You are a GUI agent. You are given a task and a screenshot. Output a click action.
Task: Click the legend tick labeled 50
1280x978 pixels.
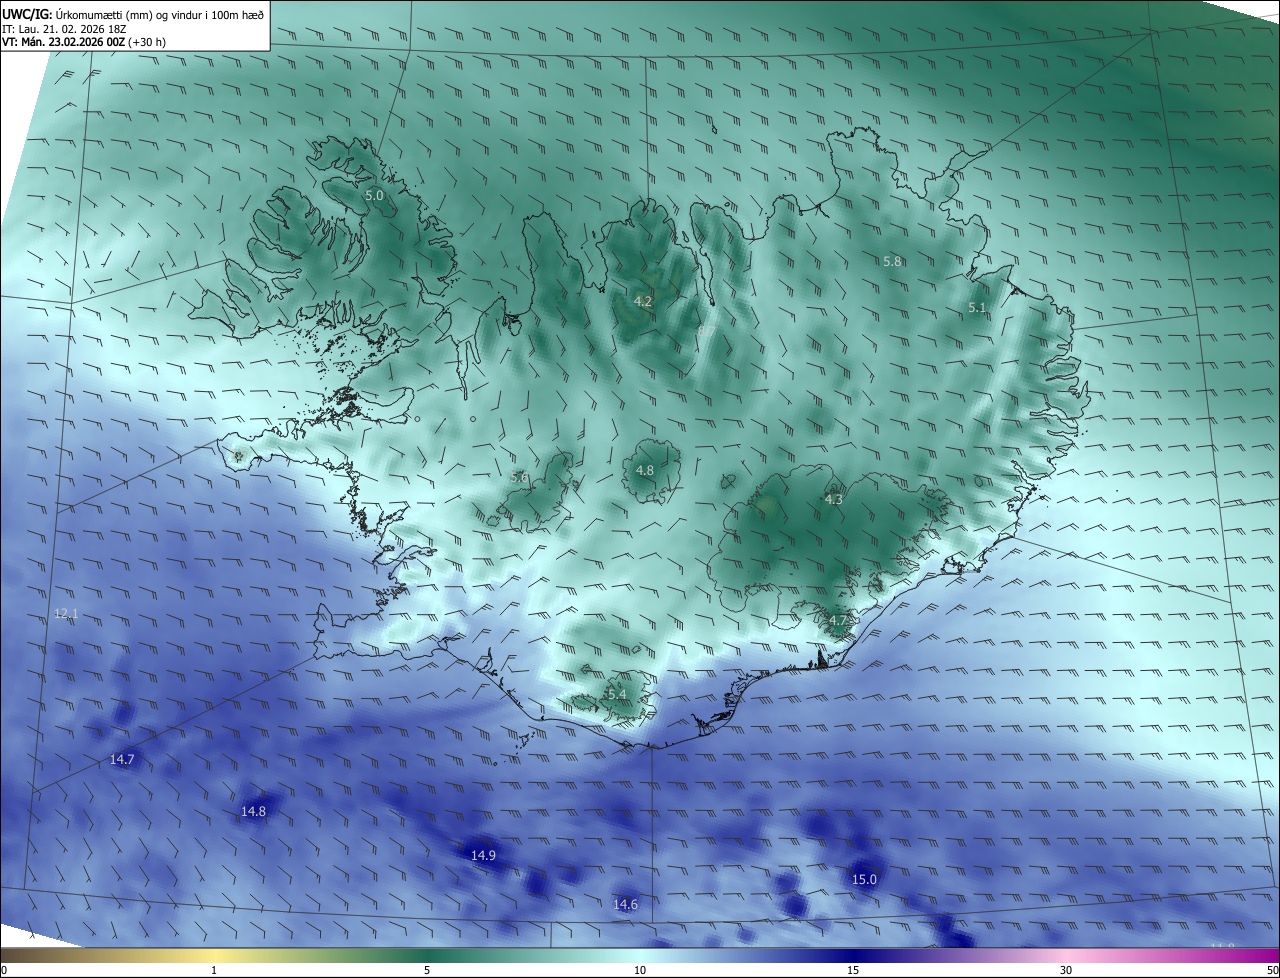click(x=1272, y=970)
